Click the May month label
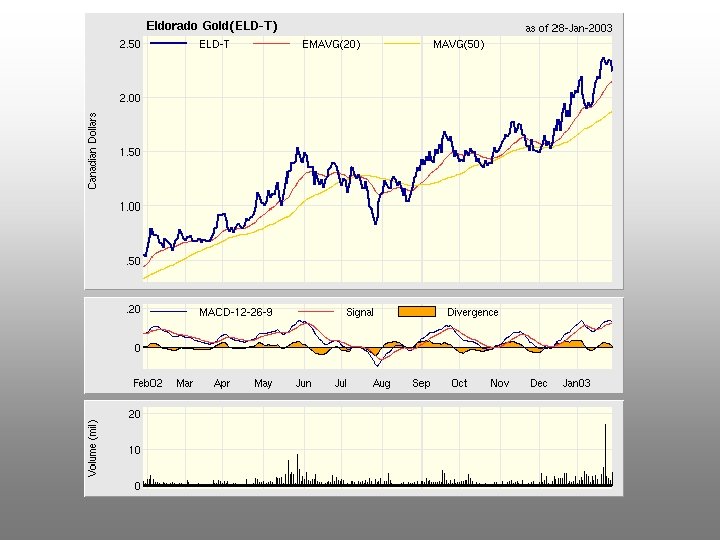This screenshot has height=540, width=720. point(263,384)
